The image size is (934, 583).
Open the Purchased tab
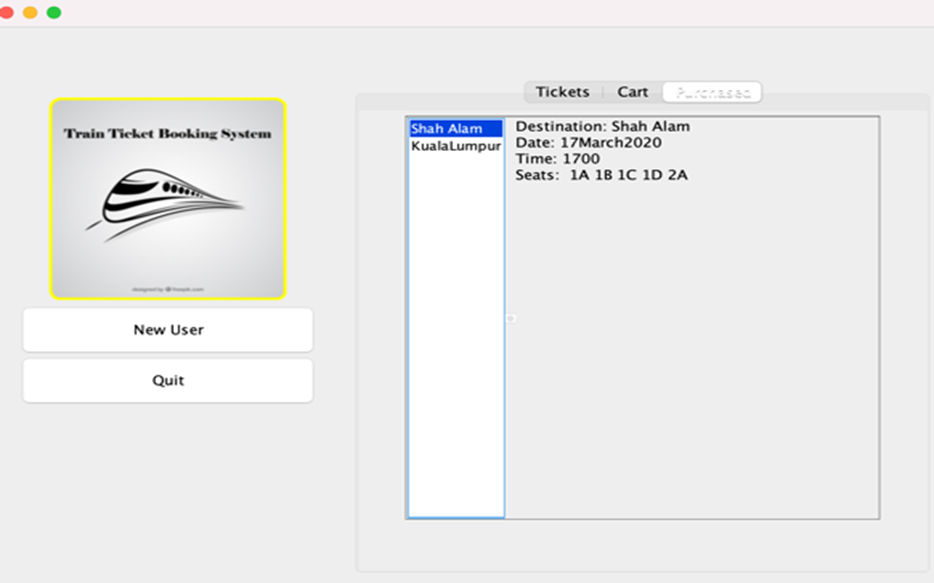click(712, 91)
